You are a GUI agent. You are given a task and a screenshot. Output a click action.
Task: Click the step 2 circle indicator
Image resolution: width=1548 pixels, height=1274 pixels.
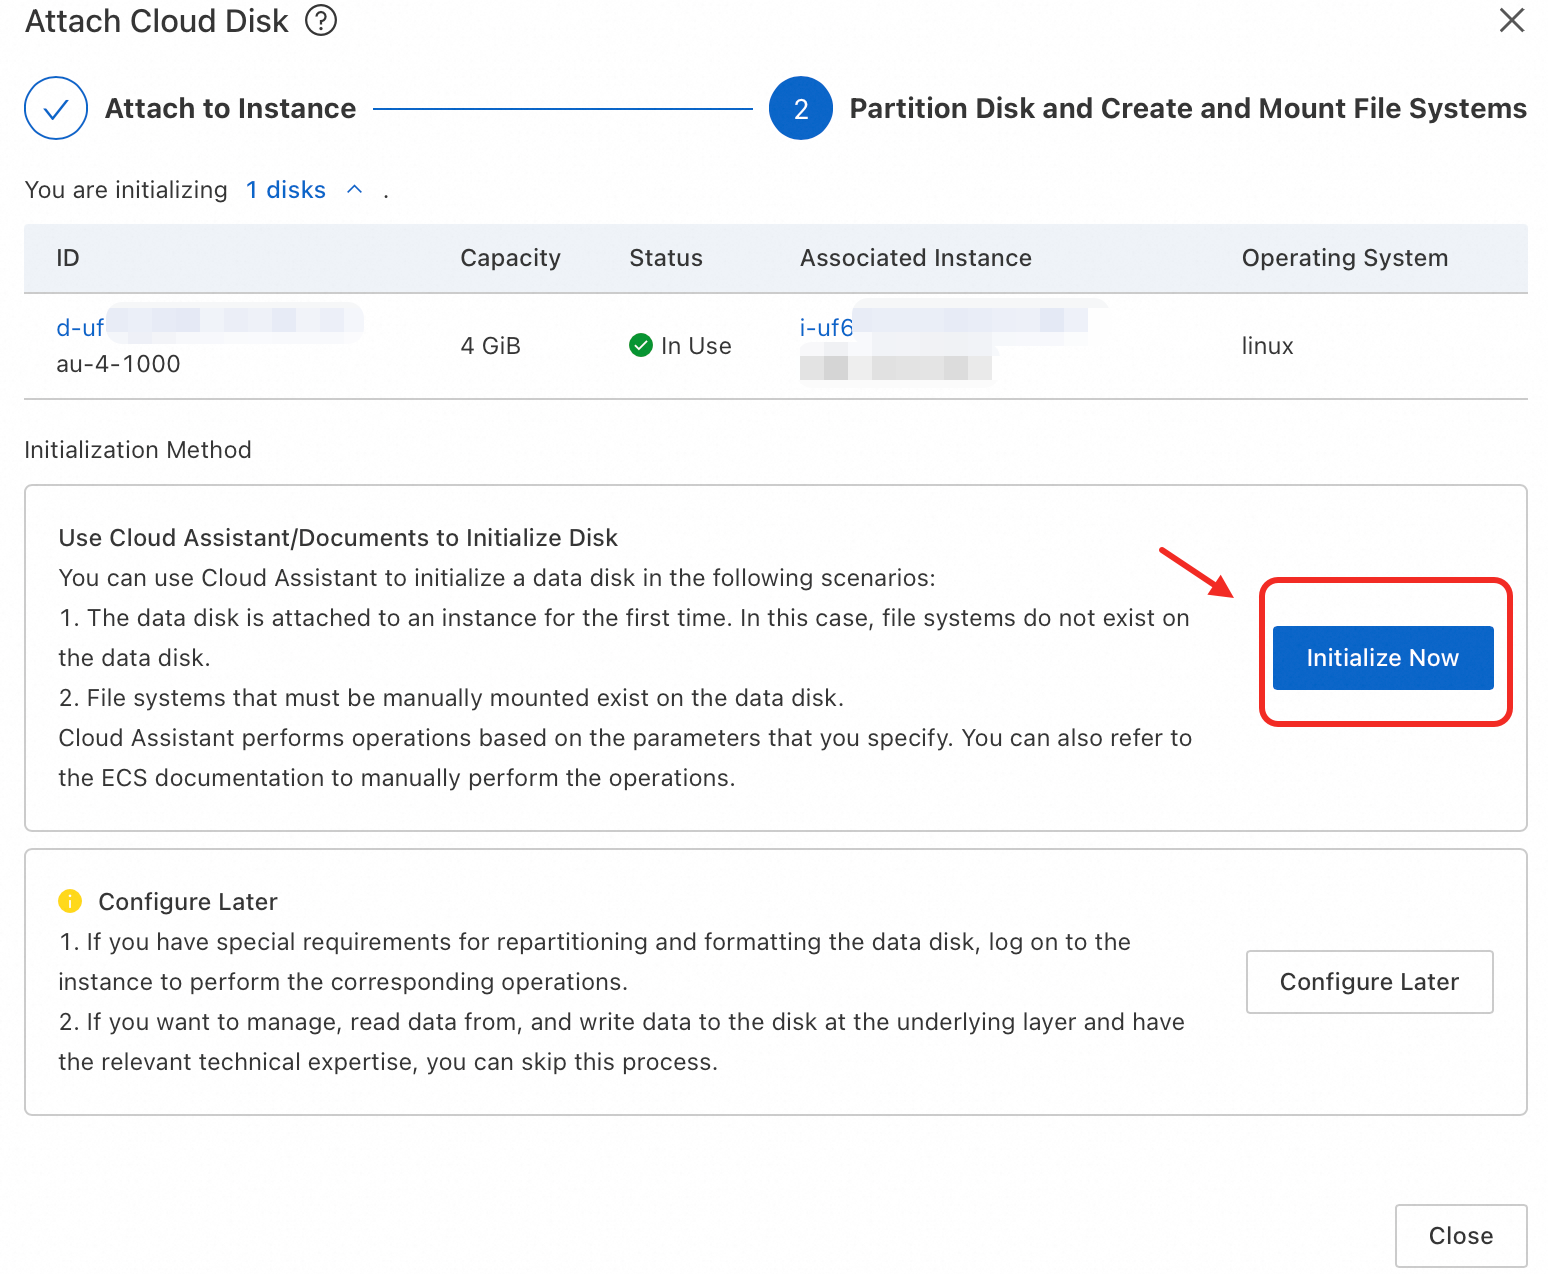(x=800, y=108)
